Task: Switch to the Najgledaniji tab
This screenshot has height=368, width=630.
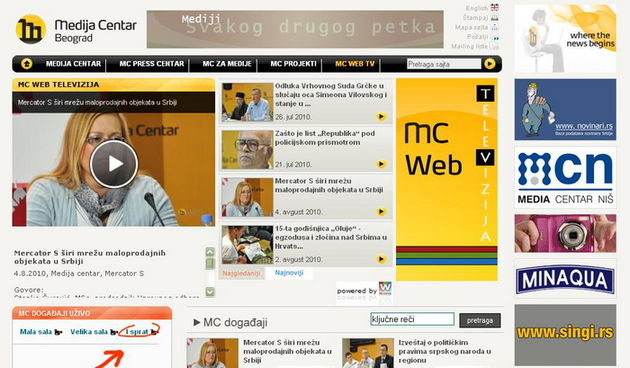Action: click(x=241, y=274)
